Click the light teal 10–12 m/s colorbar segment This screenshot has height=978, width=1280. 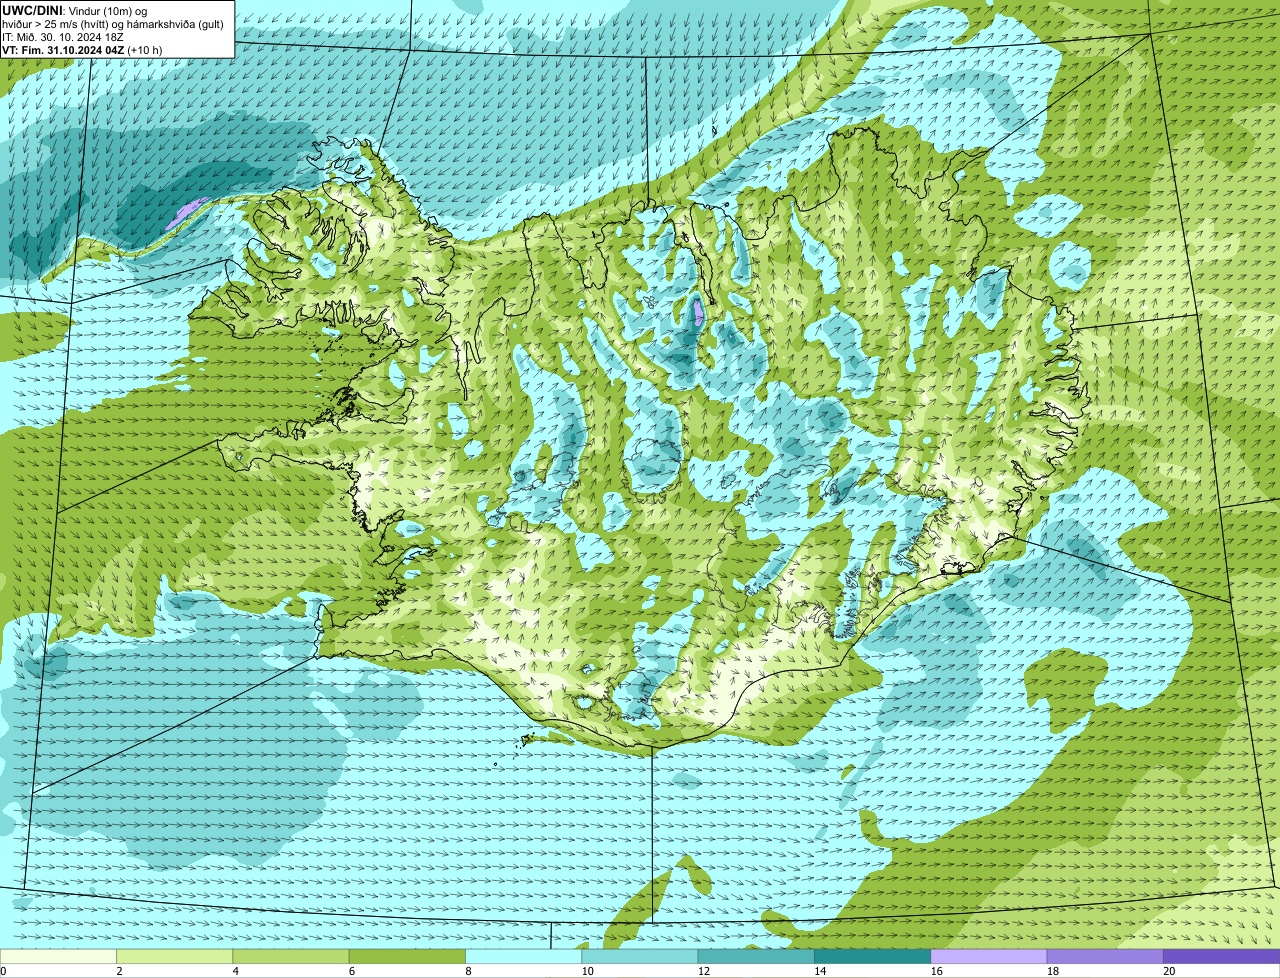click(x=640, y=956)
